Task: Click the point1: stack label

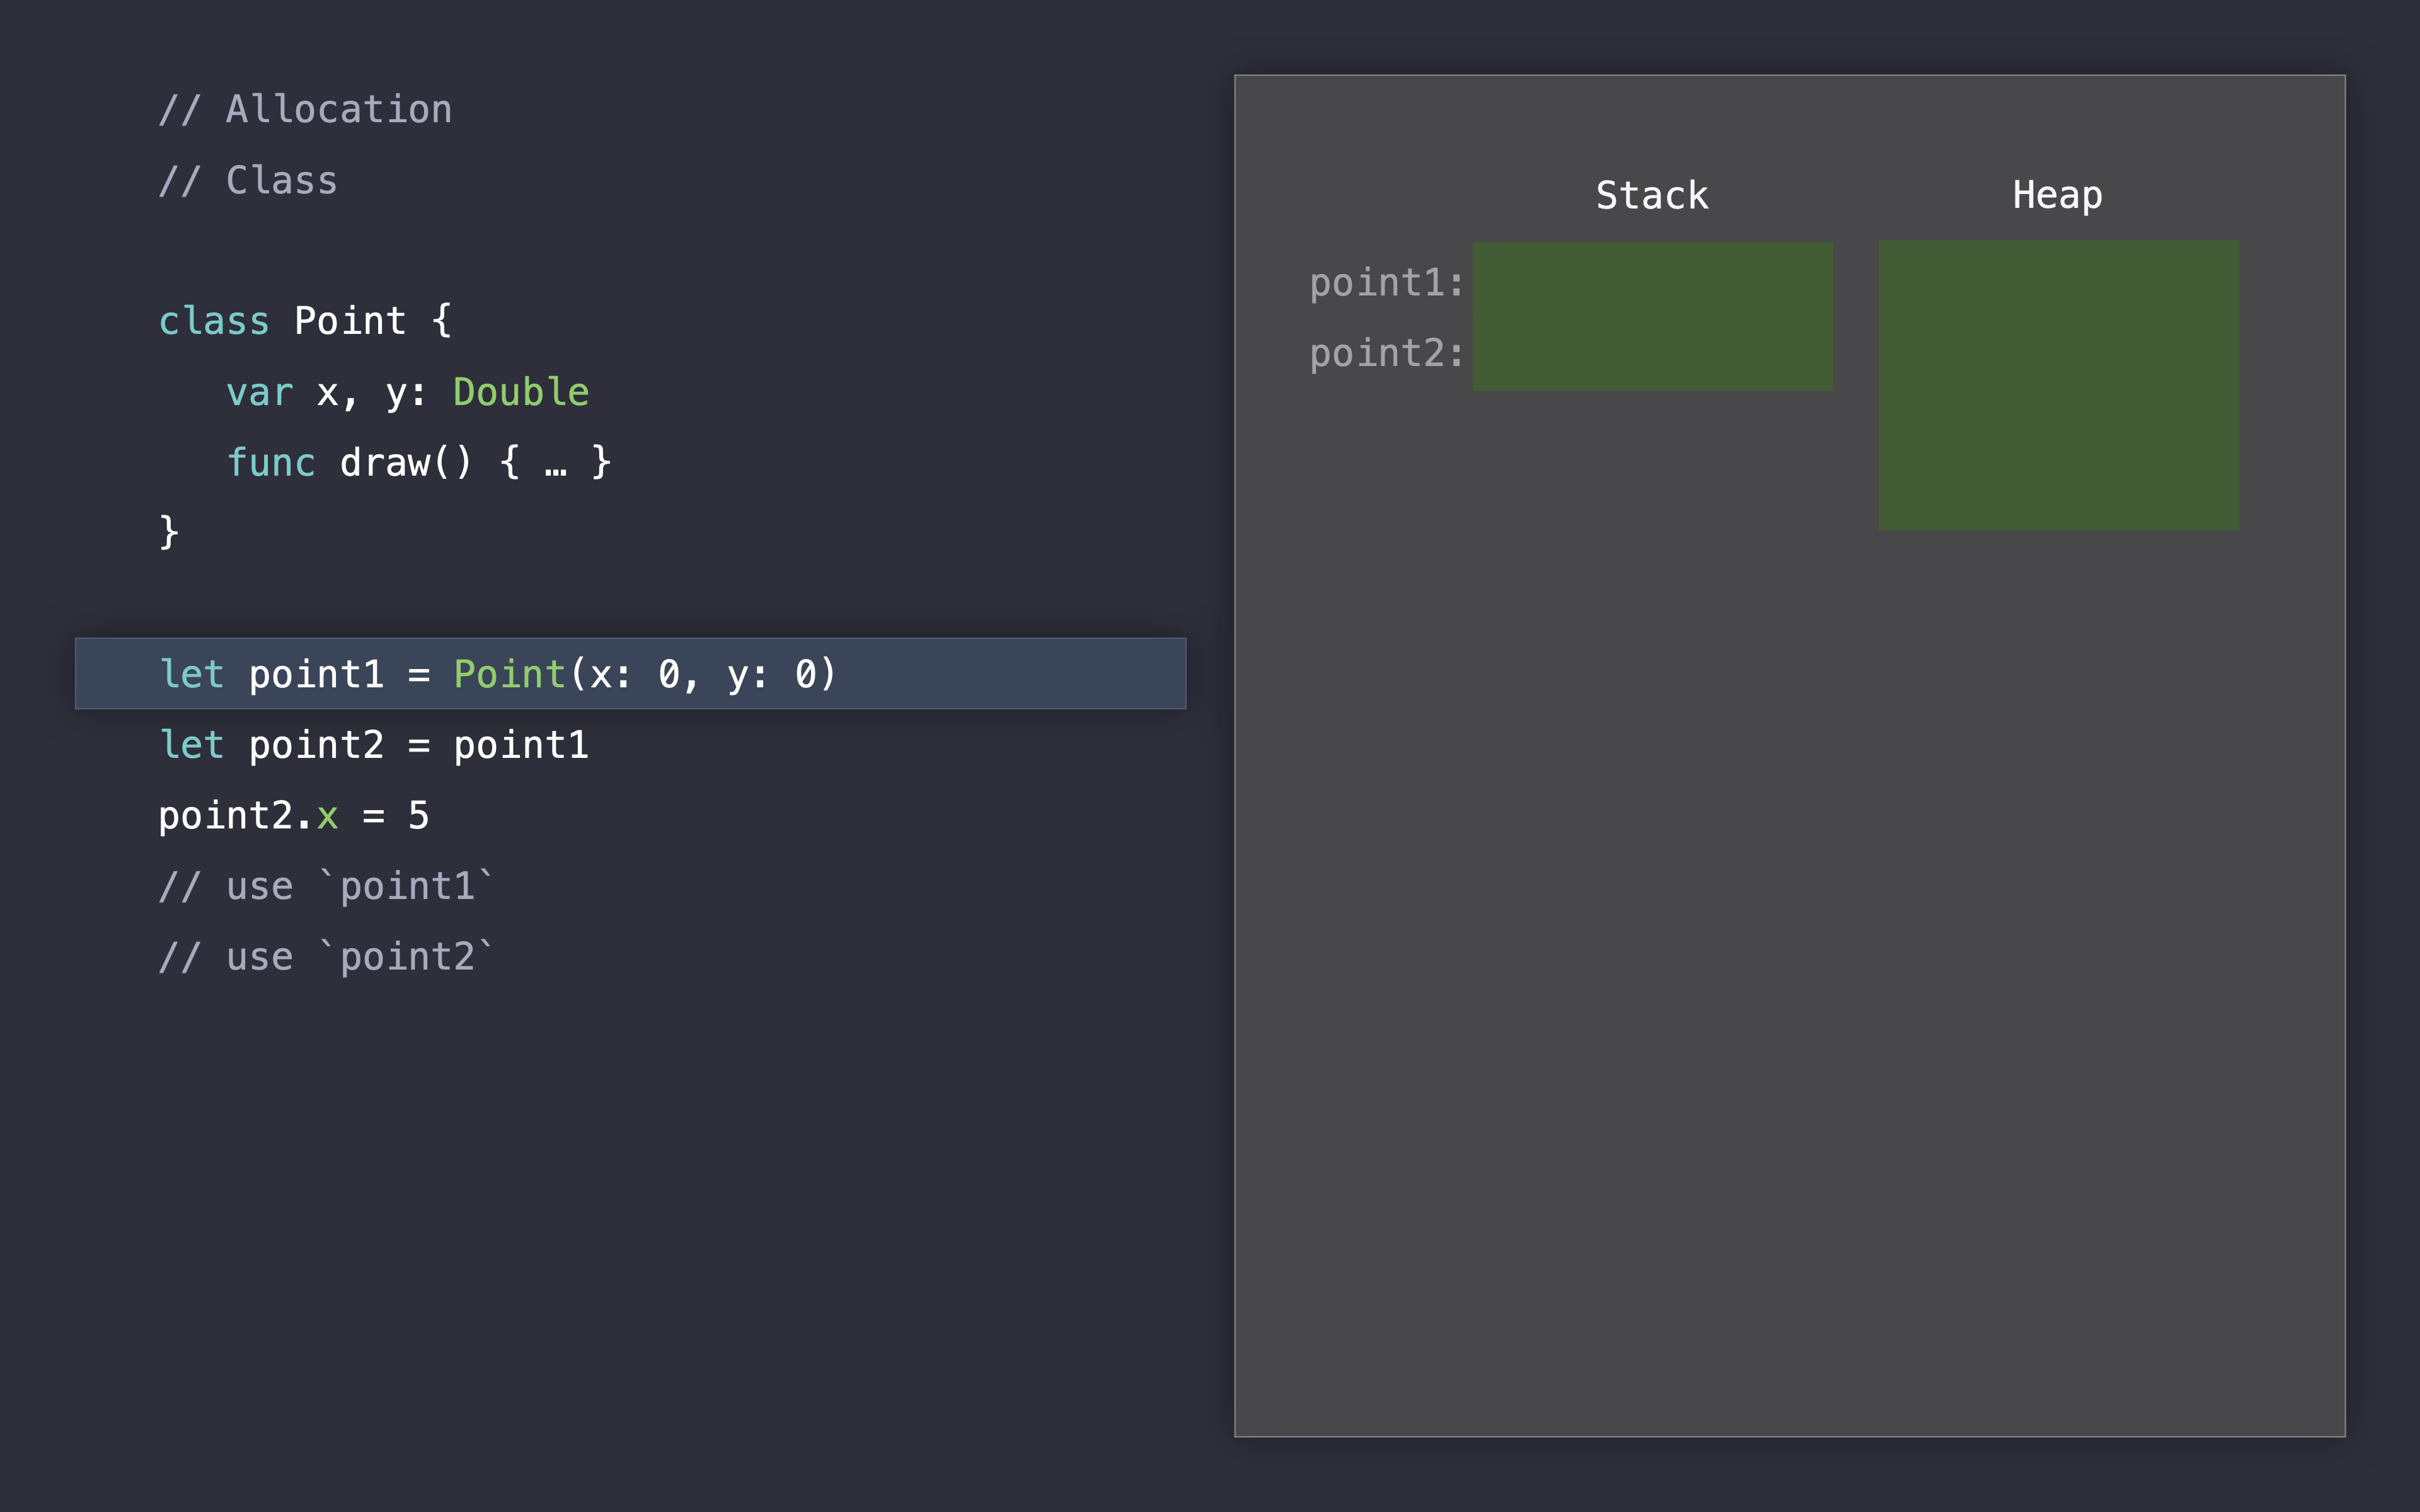Action: pyautogui.click(x=1386, y=283)
